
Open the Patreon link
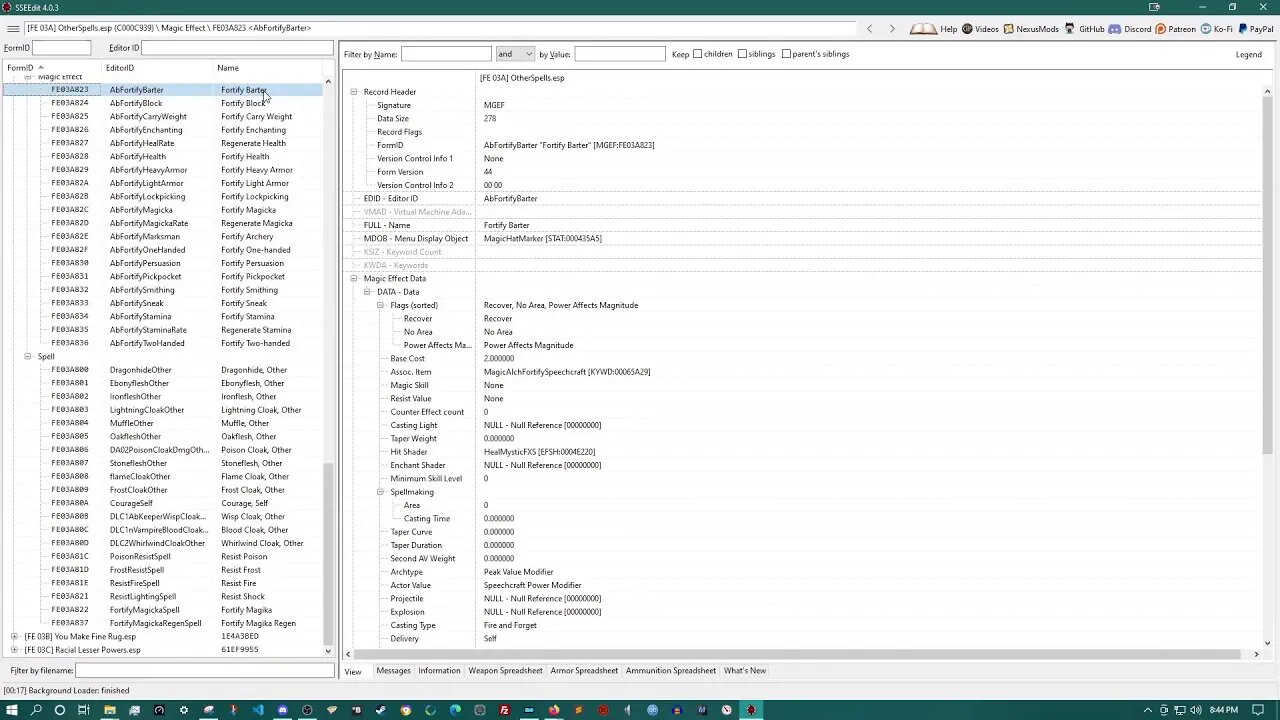coord(1175,29)
